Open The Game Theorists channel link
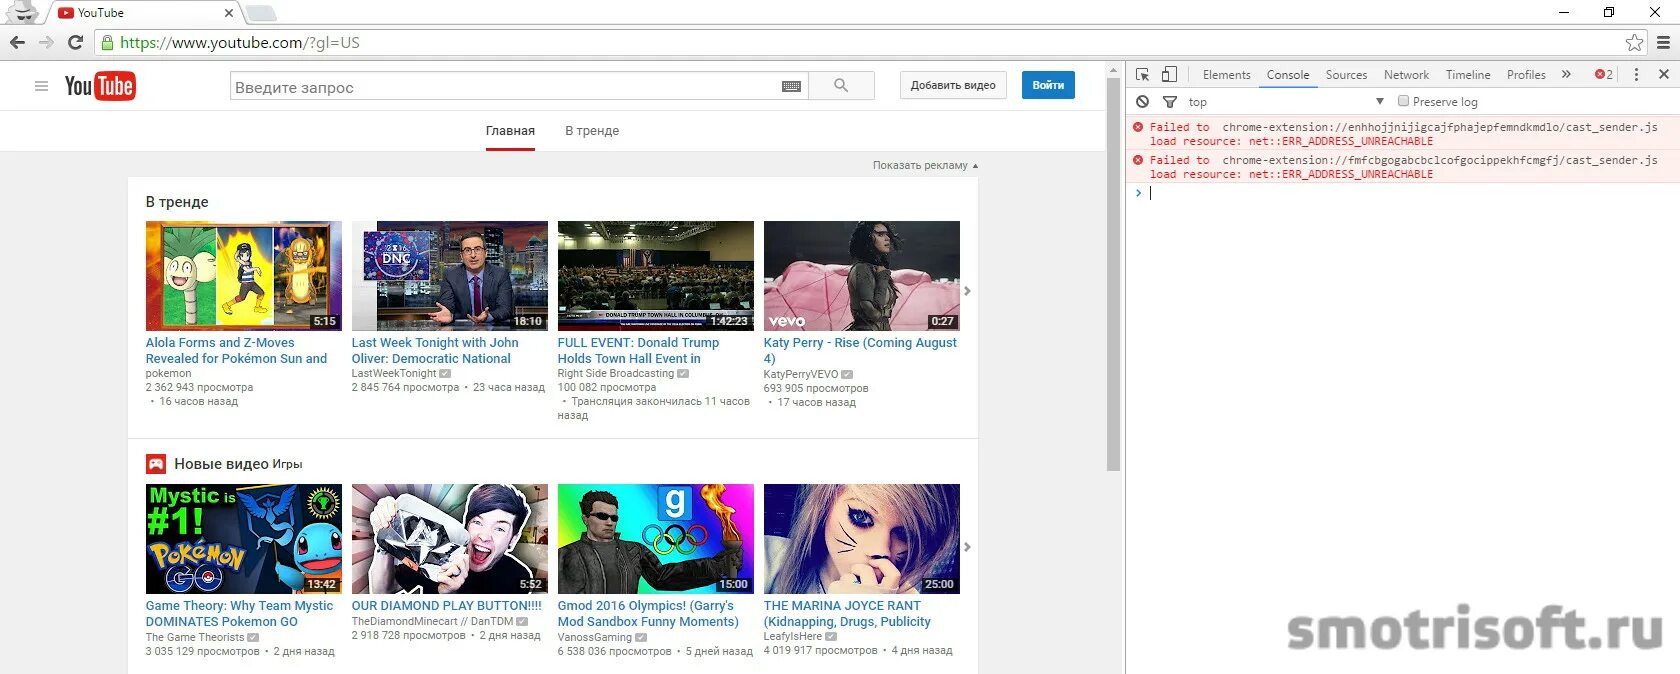Viewport: 1680px width, 674px height. (195, 637)
